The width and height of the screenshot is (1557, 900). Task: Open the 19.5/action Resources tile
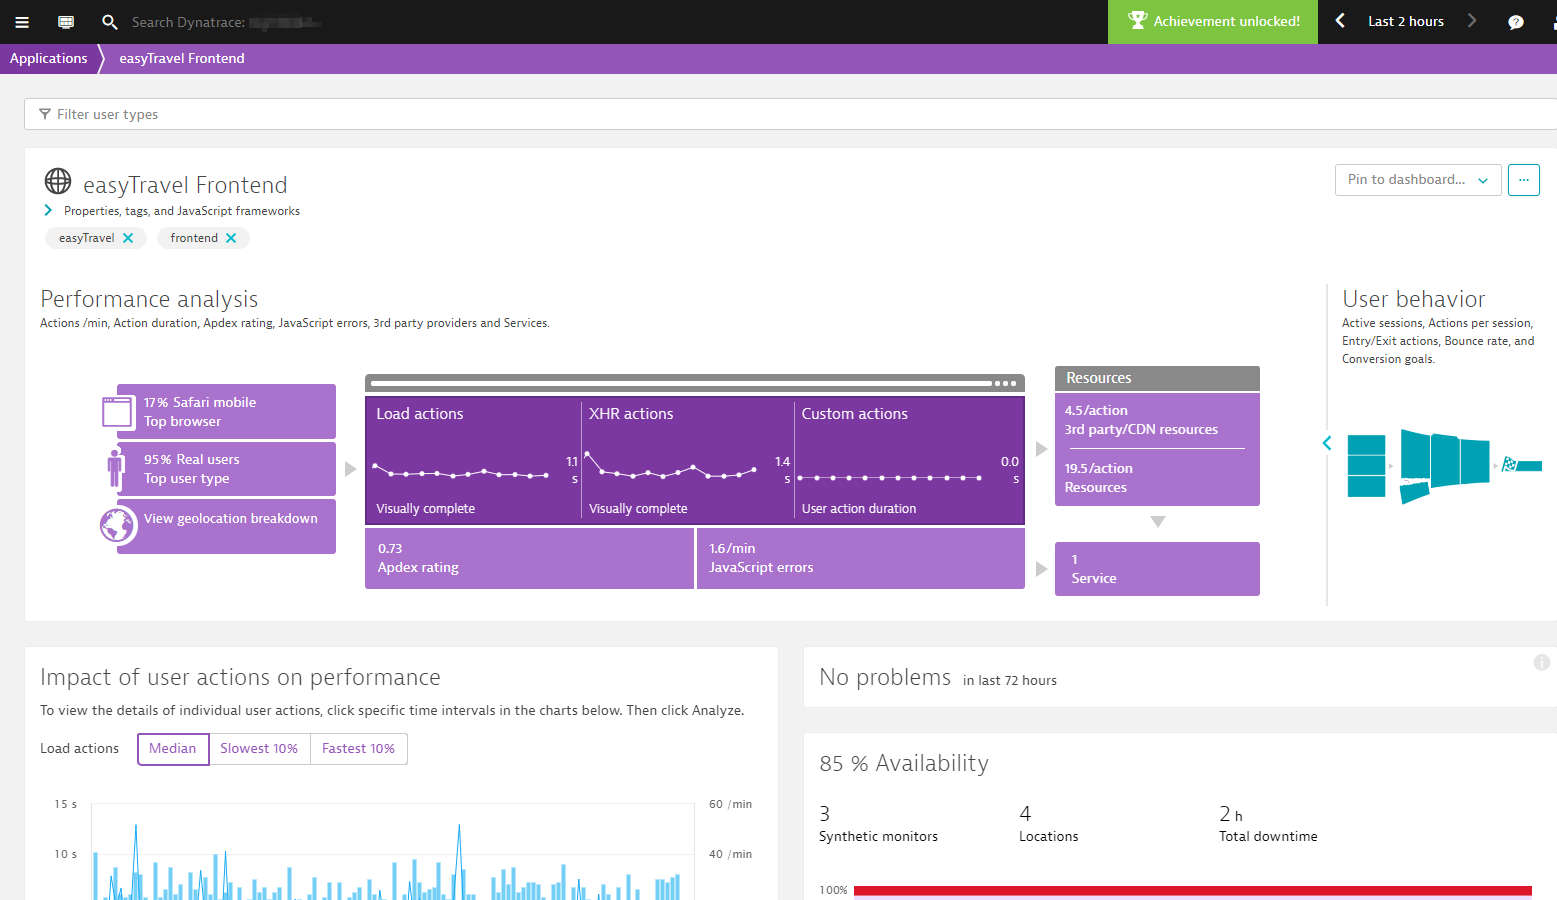[x=1157, y=478]
